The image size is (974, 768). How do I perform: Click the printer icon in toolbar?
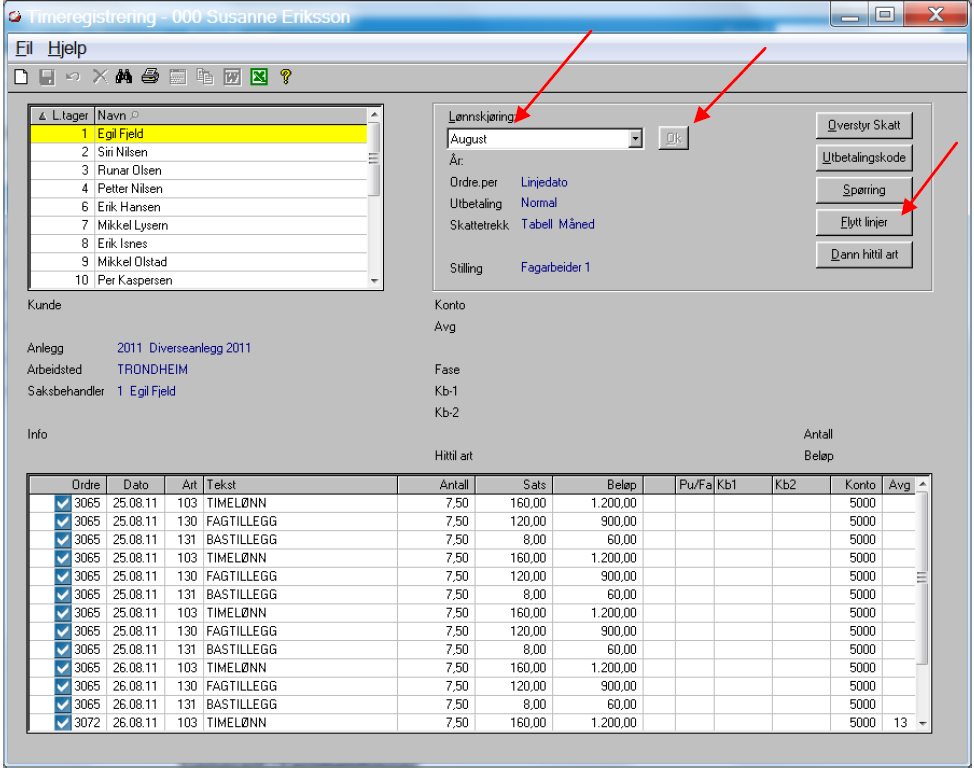pos(151,76)
